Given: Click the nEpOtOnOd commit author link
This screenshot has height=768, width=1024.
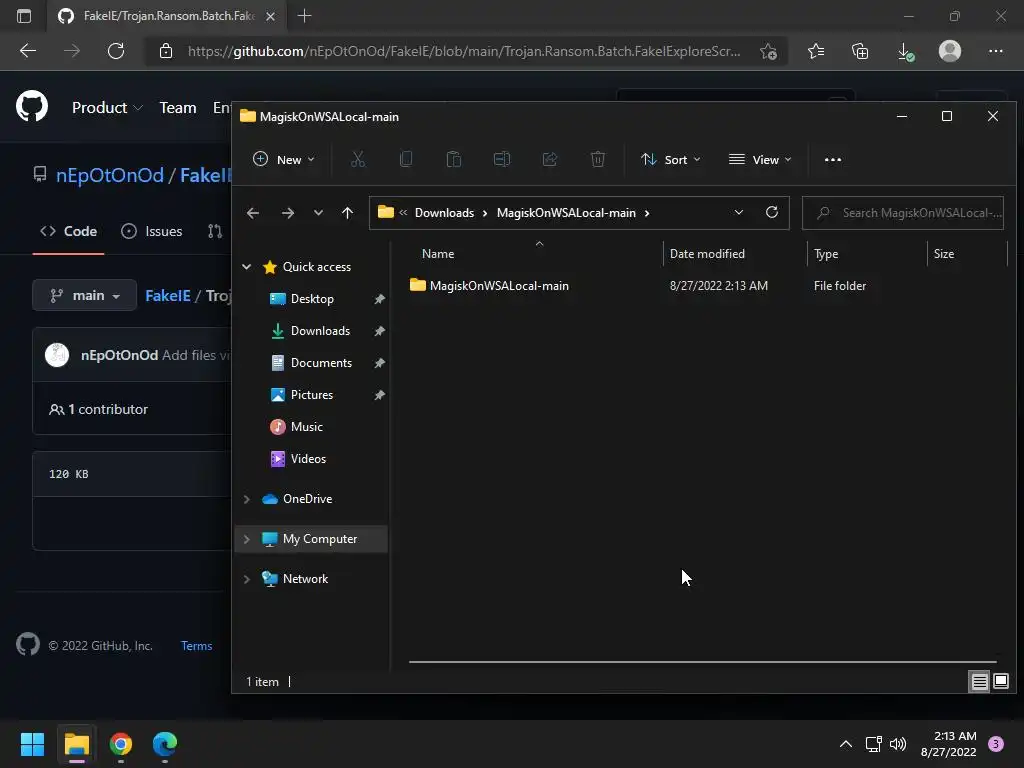Looking at the screenshot, I should pyautogui.click(x=120, y=355).
